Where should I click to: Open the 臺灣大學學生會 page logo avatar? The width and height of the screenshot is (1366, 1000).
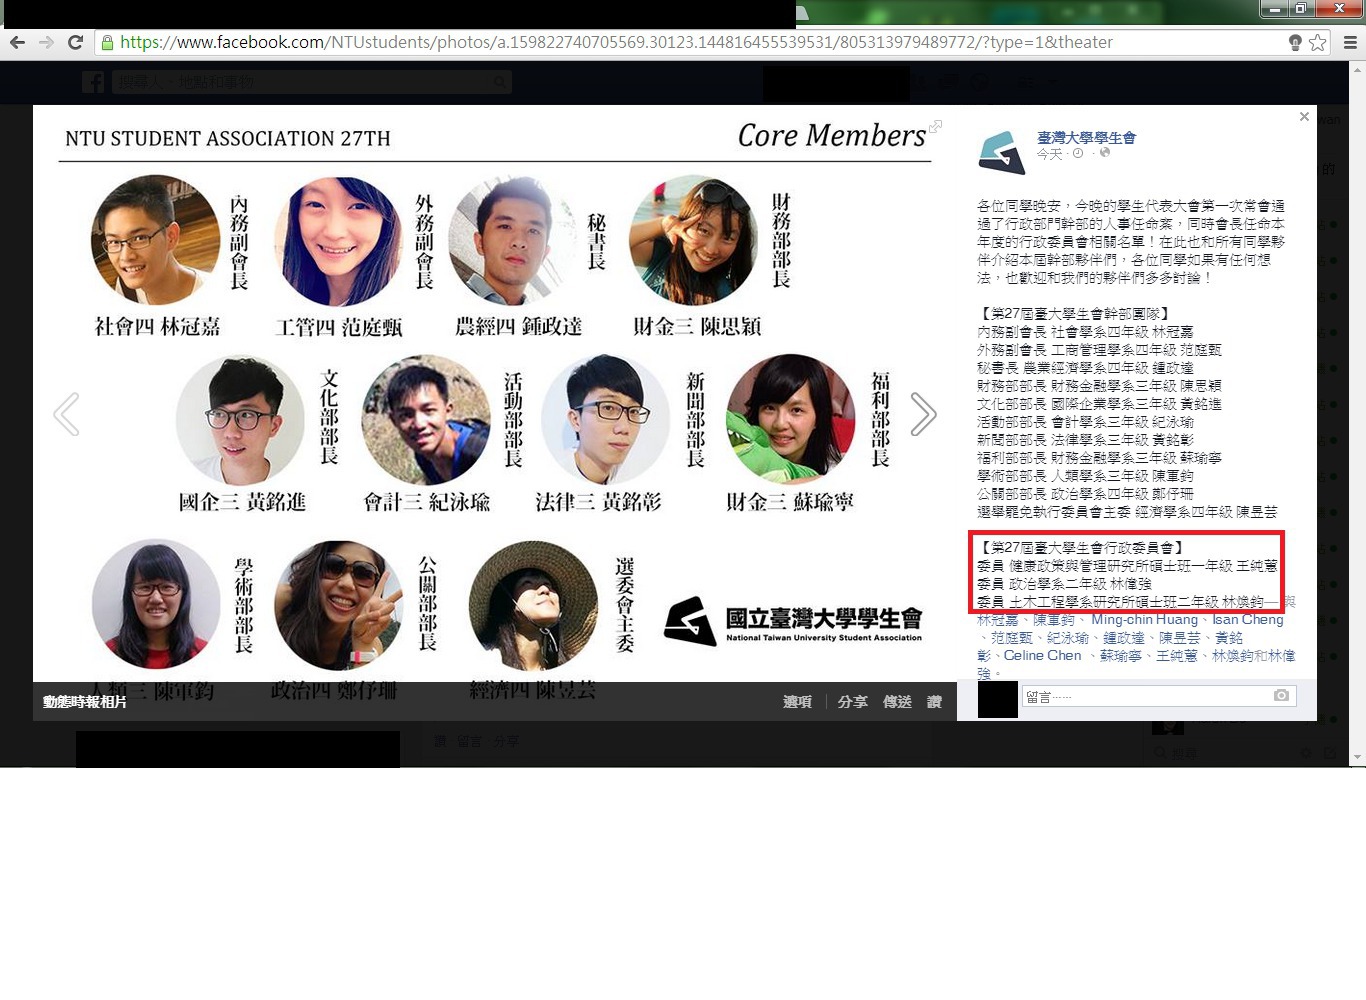[x=1002, y=153]
